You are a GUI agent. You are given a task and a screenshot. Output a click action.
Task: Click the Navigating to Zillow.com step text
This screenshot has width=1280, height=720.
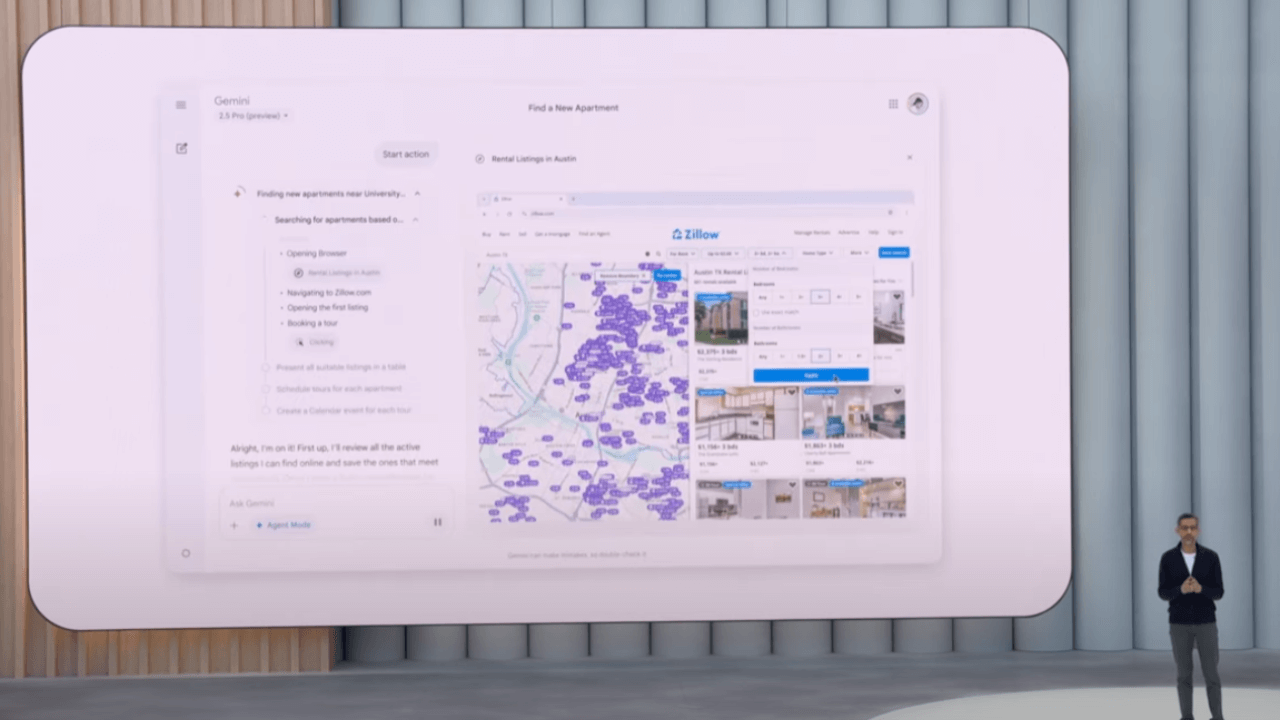coord(329,293)
